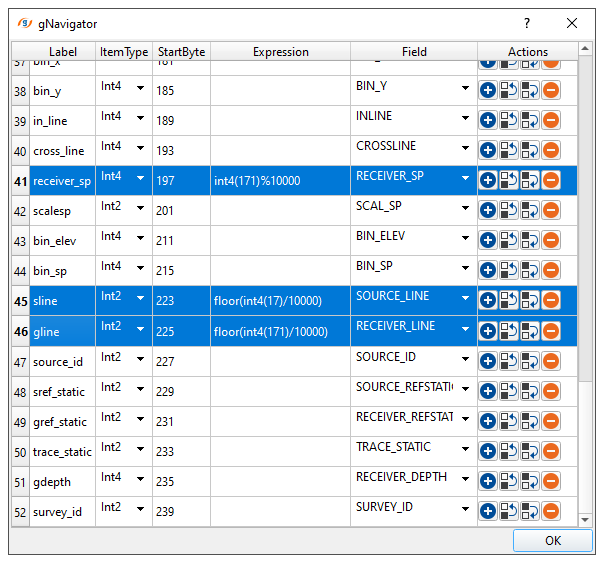Click the vertical scrollbar down arrow

tap(585, 519)
